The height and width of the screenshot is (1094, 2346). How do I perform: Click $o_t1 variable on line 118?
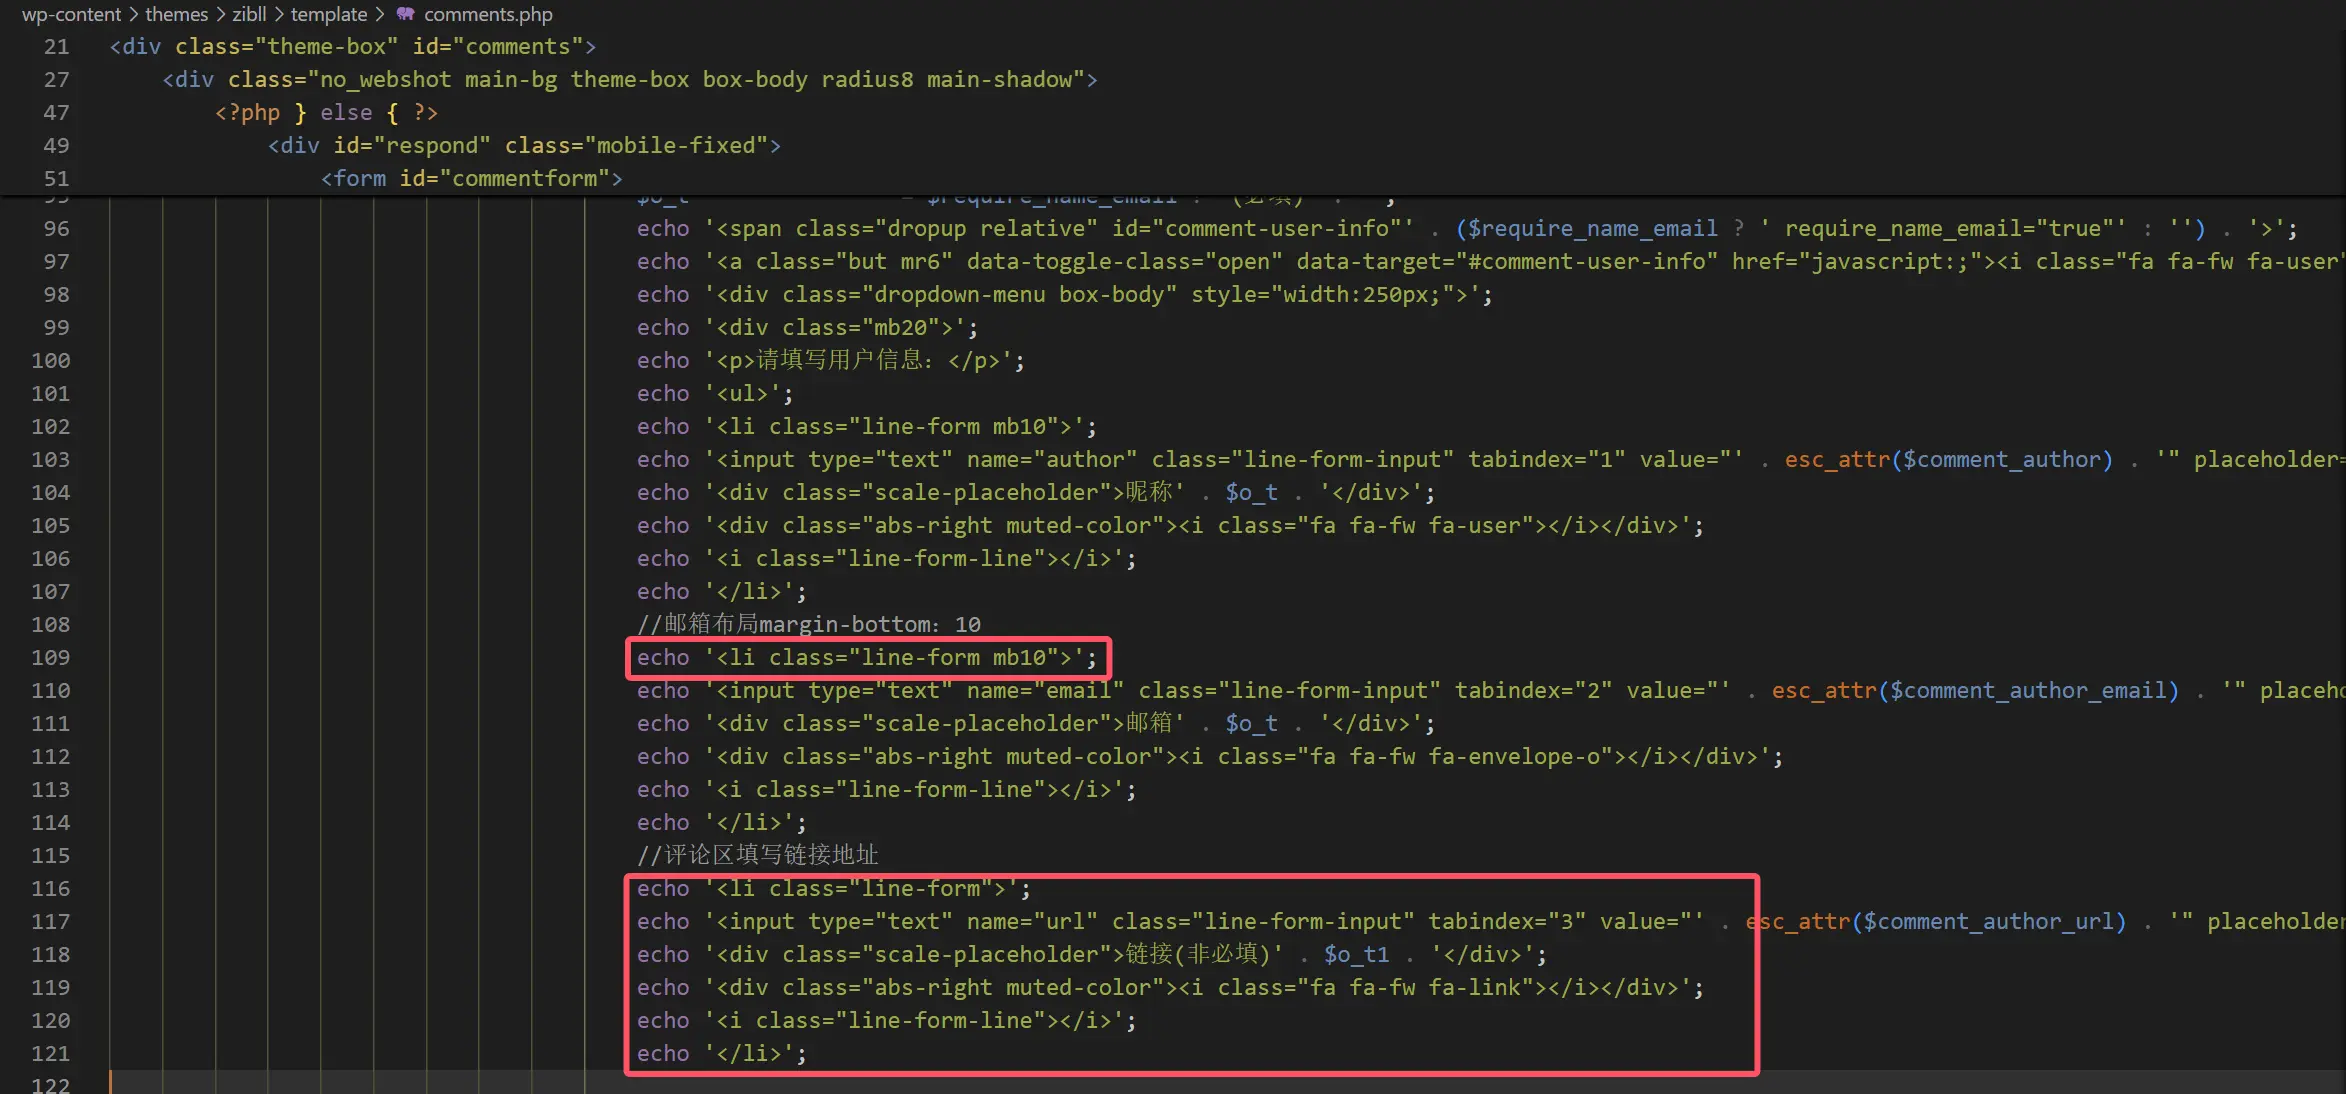point(1356,955)
